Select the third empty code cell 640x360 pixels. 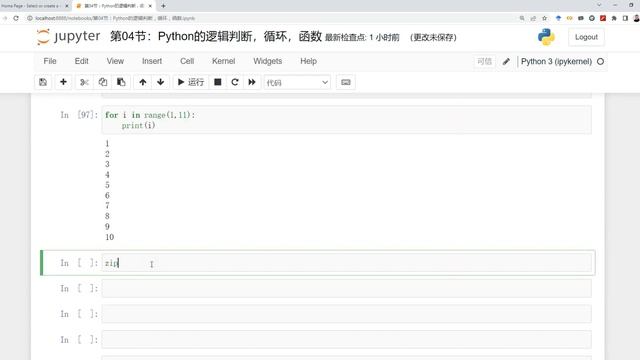(x=346, y=314)
